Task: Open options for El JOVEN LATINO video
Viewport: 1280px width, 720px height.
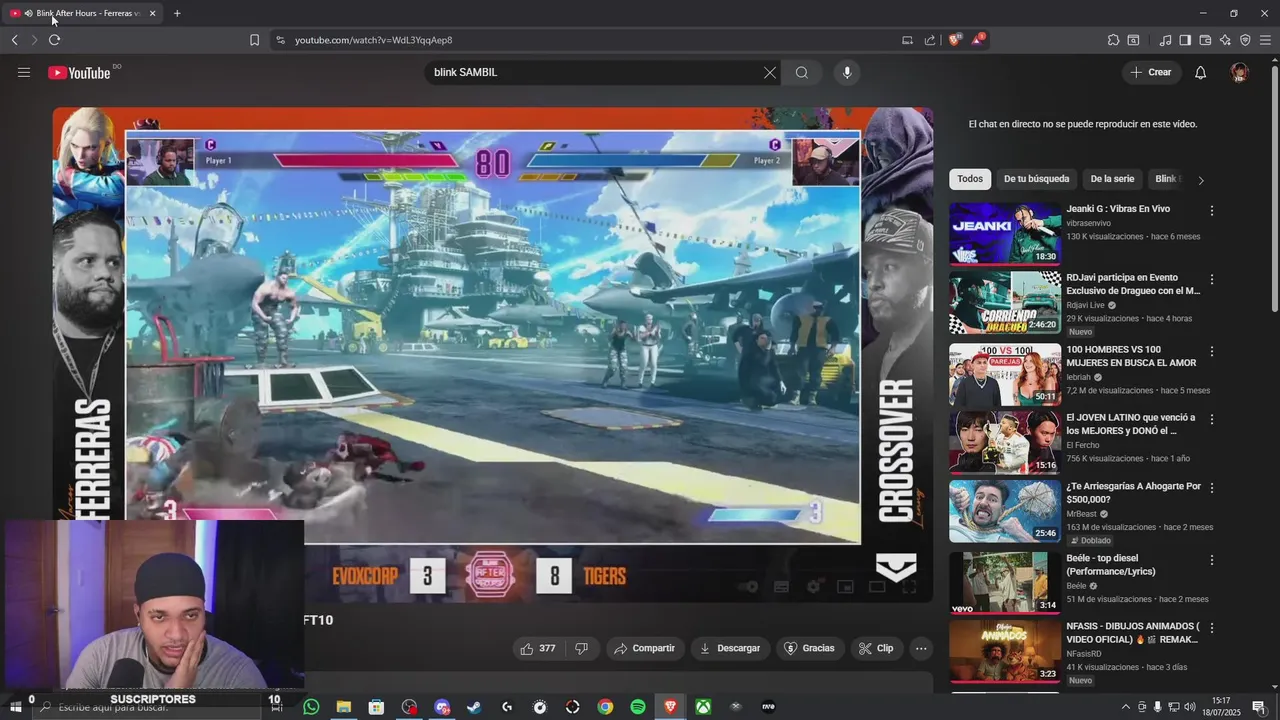Action: tap(1211, 420)
